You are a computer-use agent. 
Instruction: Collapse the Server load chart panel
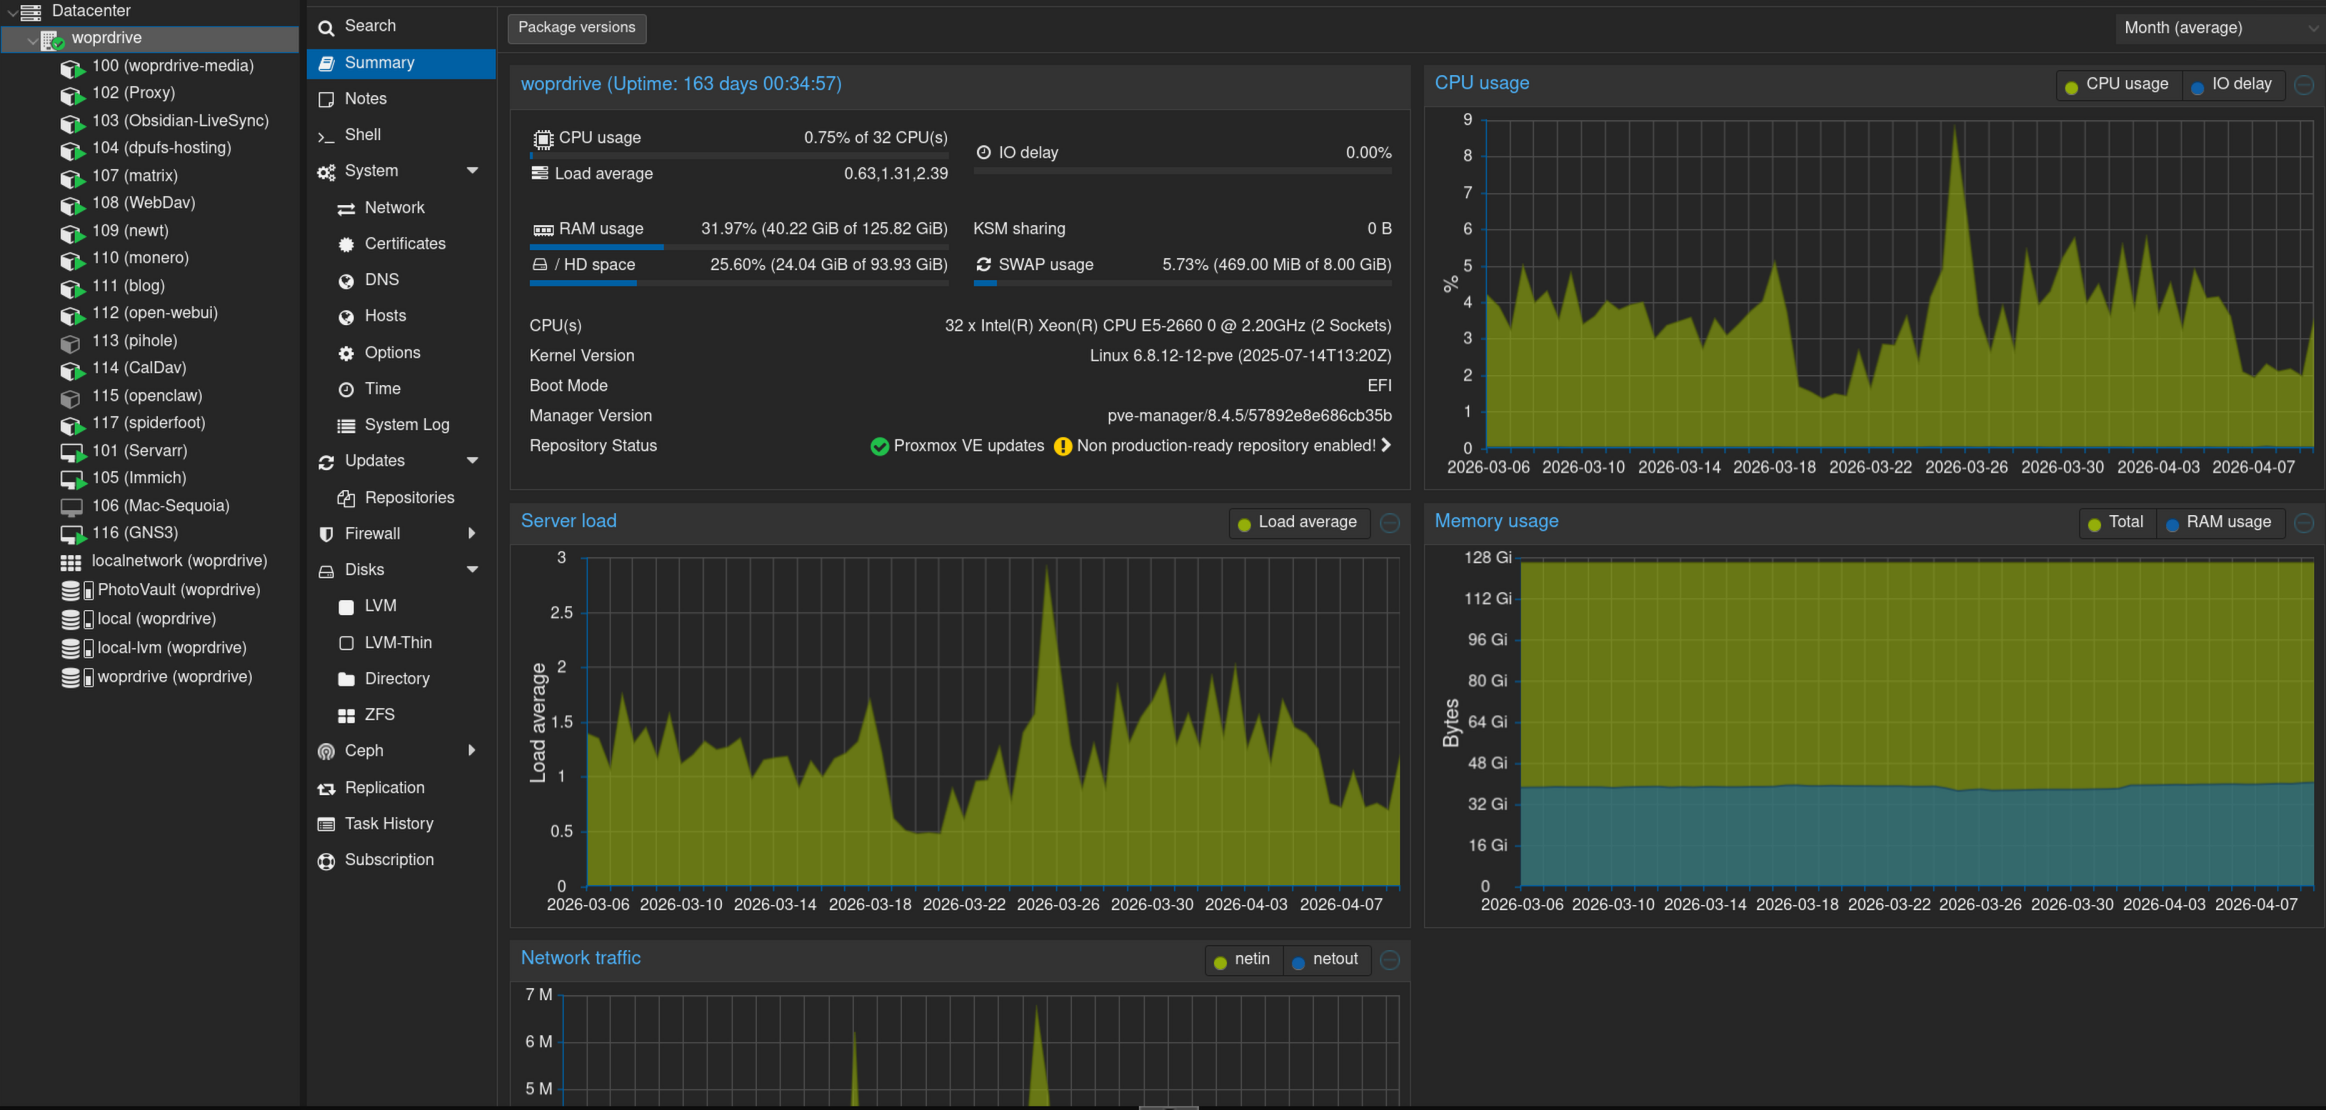(x=1390, y=523)
